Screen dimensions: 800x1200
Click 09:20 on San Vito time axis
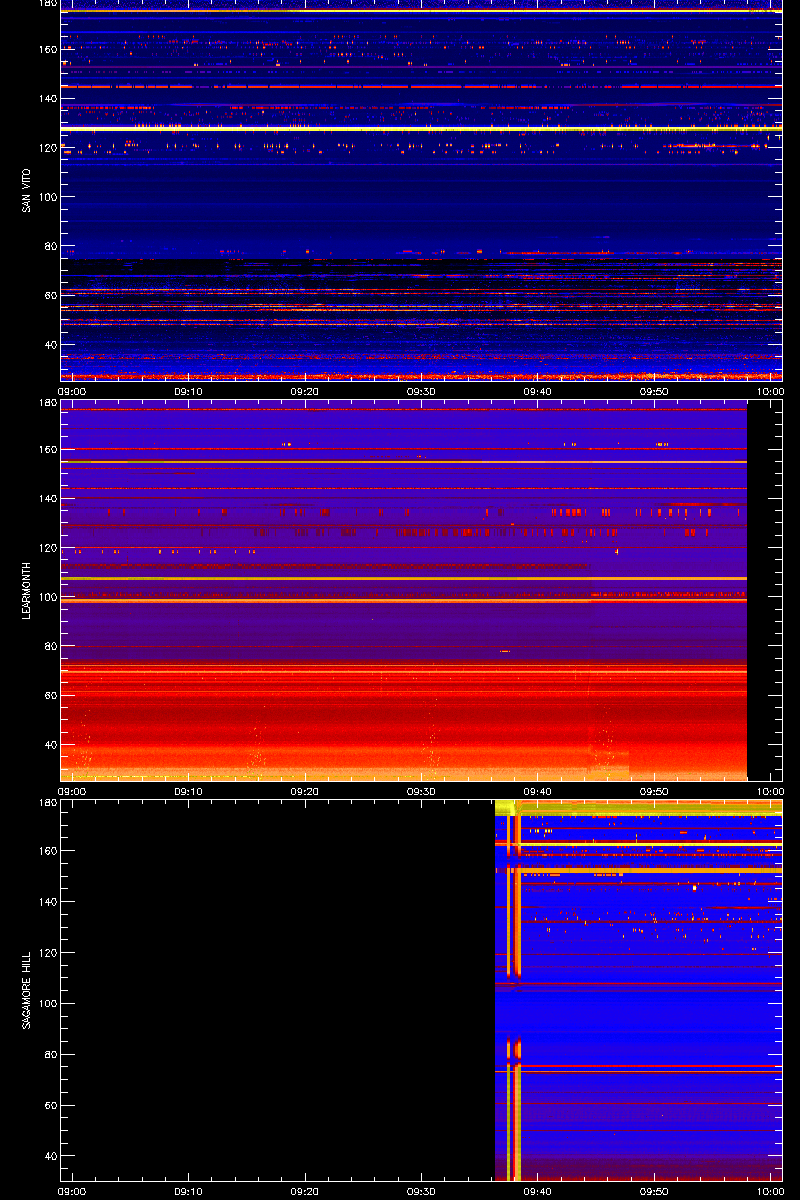coord(305,392)
